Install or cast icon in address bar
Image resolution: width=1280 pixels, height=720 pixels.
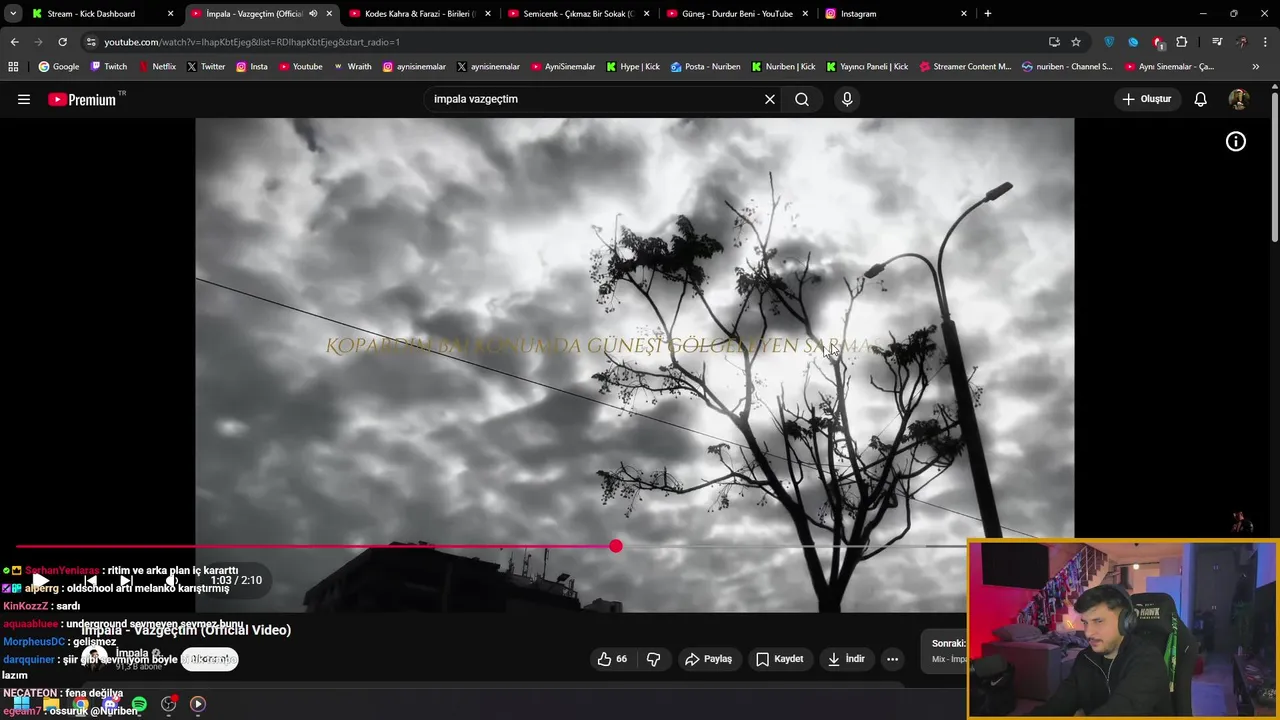pos(1054,42)
